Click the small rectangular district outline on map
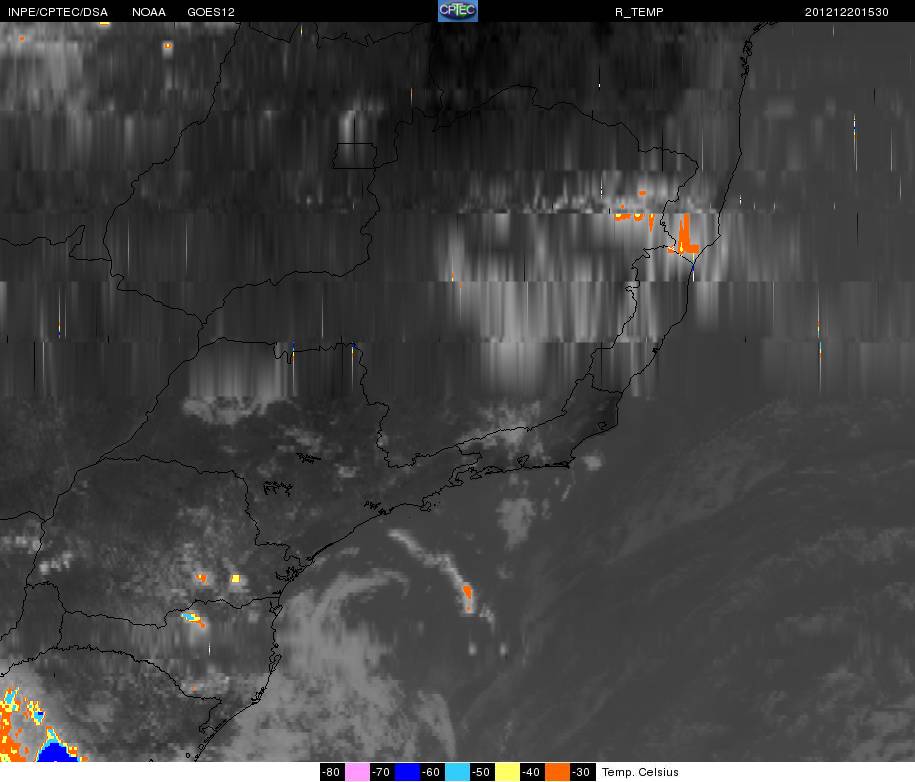915x782 pixels. tap(355, 155)
